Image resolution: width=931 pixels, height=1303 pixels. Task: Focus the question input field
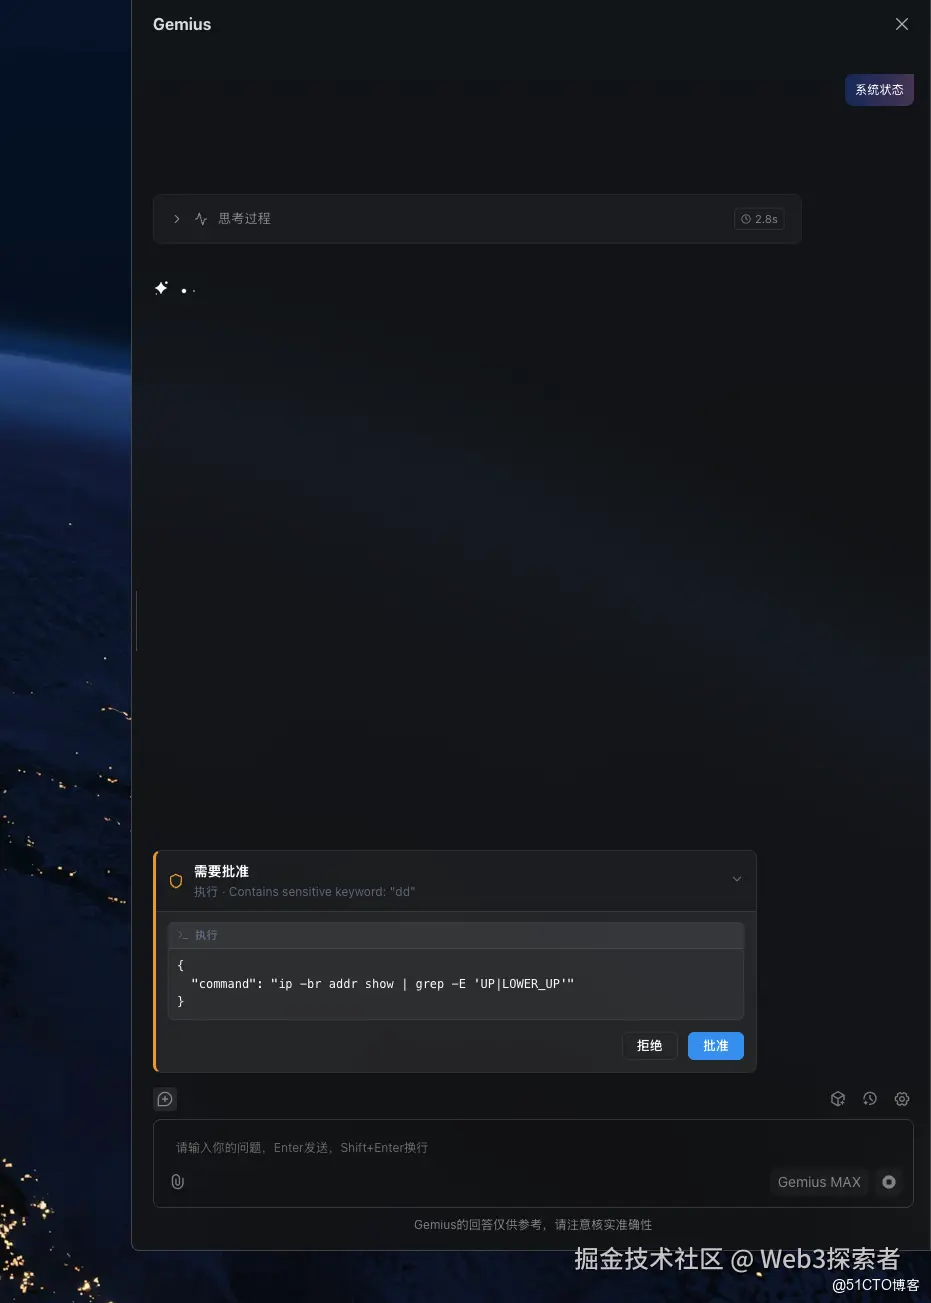pyautogui.click(x=533, y=1148)
